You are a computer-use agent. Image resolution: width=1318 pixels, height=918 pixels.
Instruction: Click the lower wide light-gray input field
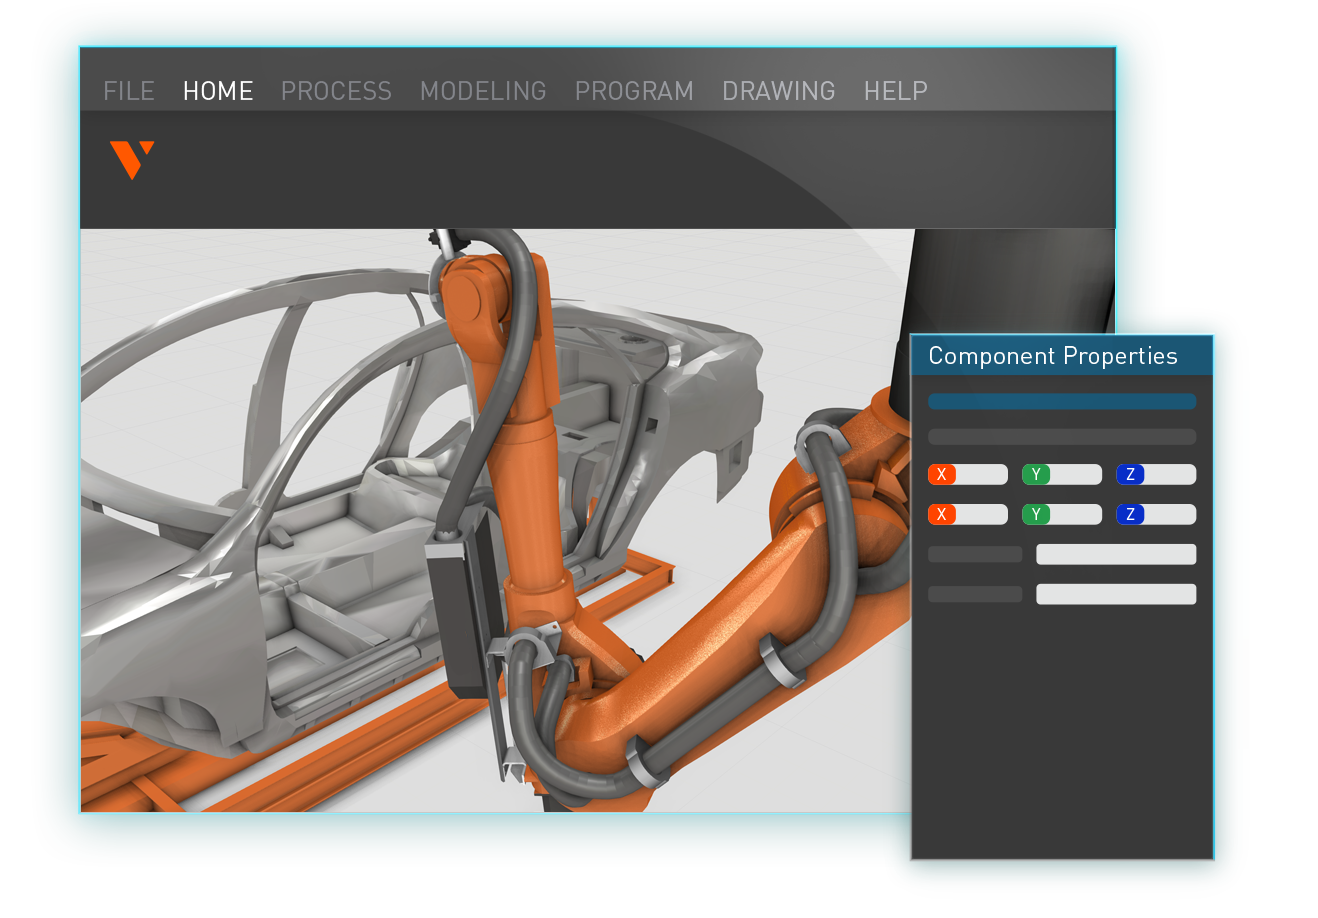tap(1116, 594)
